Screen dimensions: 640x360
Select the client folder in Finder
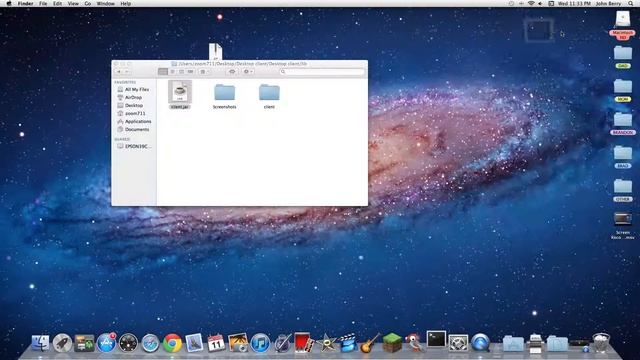point(269,96)
